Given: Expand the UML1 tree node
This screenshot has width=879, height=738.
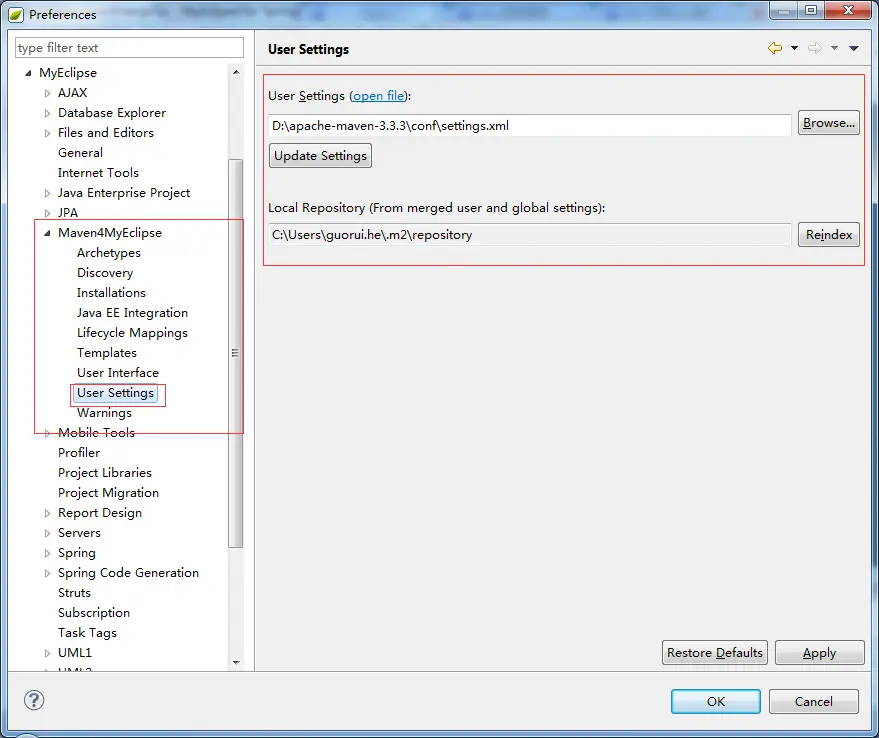Looking at the screenshot, I should [x=47, y=653].
